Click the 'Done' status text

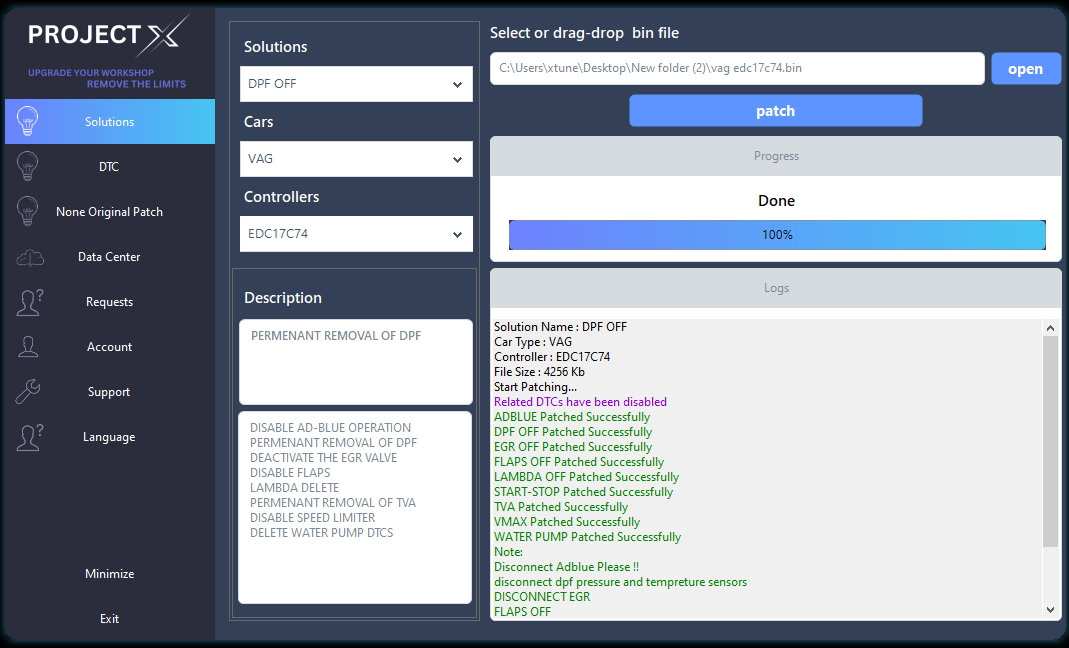(777, 201)
